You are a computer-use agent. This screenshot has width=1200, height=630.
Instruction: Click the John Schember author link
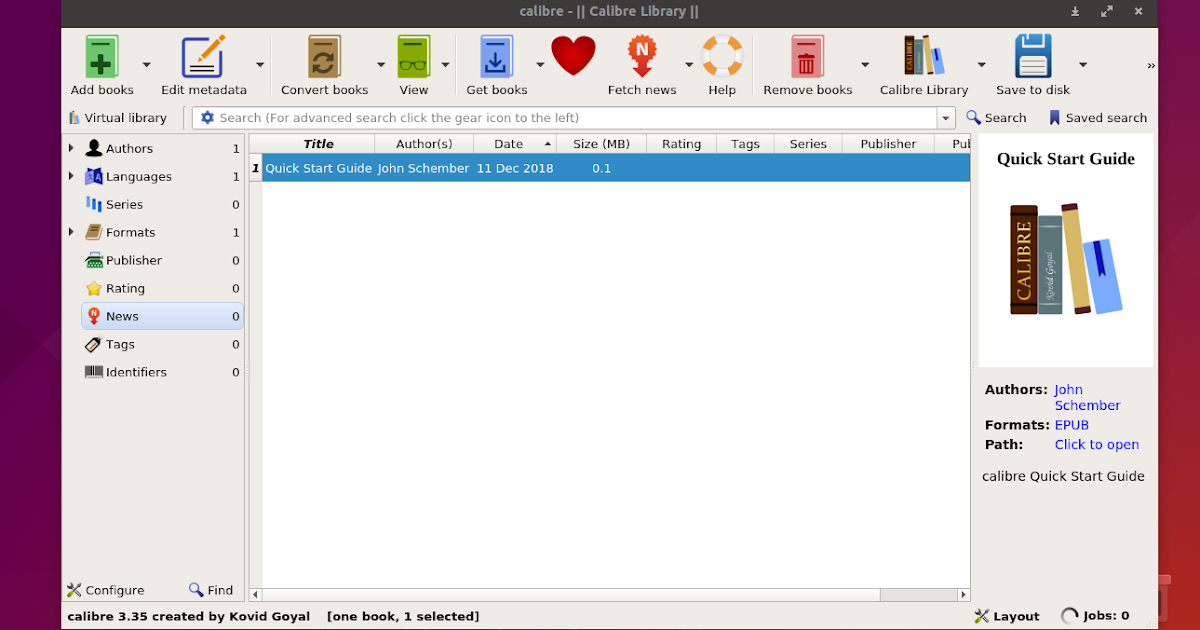coord(1087,397)
